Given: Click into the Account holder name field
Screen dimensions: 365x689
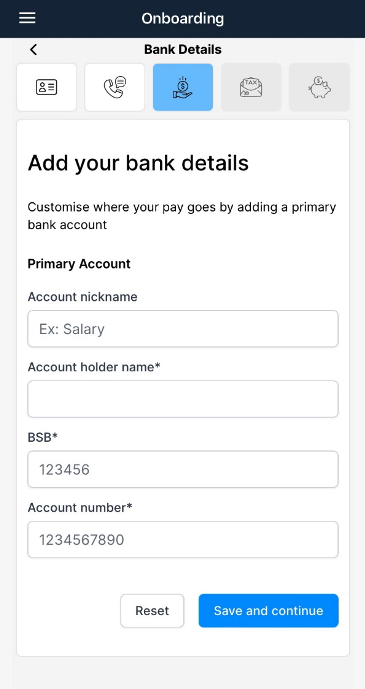Looking at the screenshot, I should pos(183,399).
